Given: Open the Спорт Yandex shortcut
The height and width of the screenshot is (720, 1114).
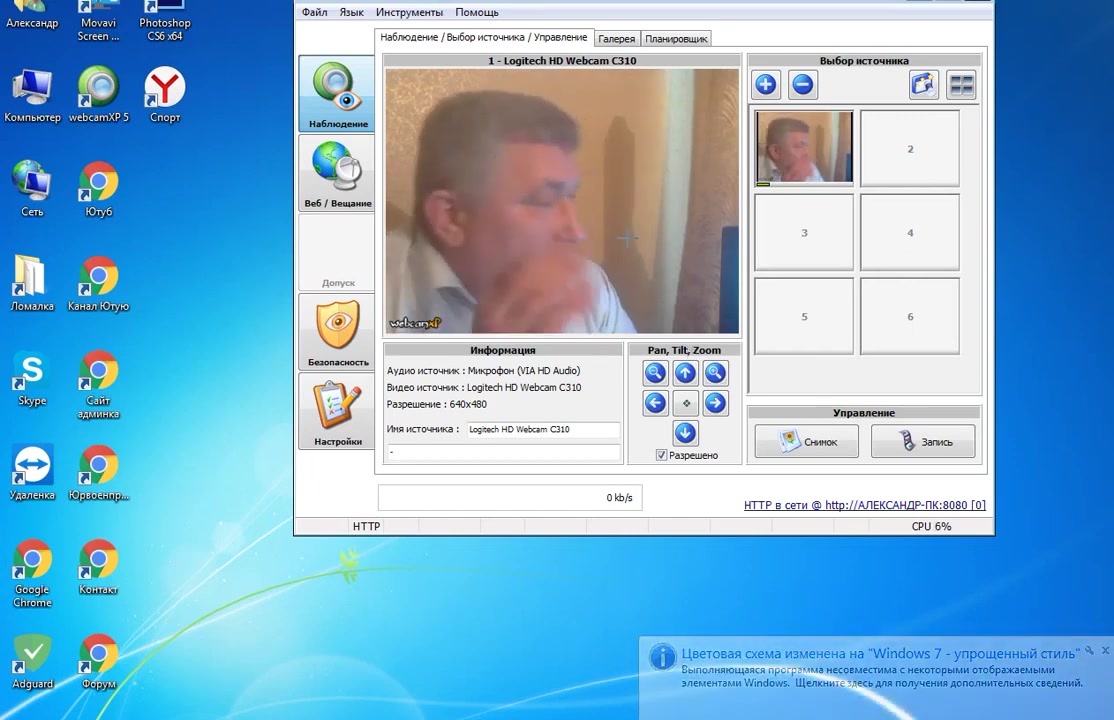Looking at the screenshot, I should (165, 95).
